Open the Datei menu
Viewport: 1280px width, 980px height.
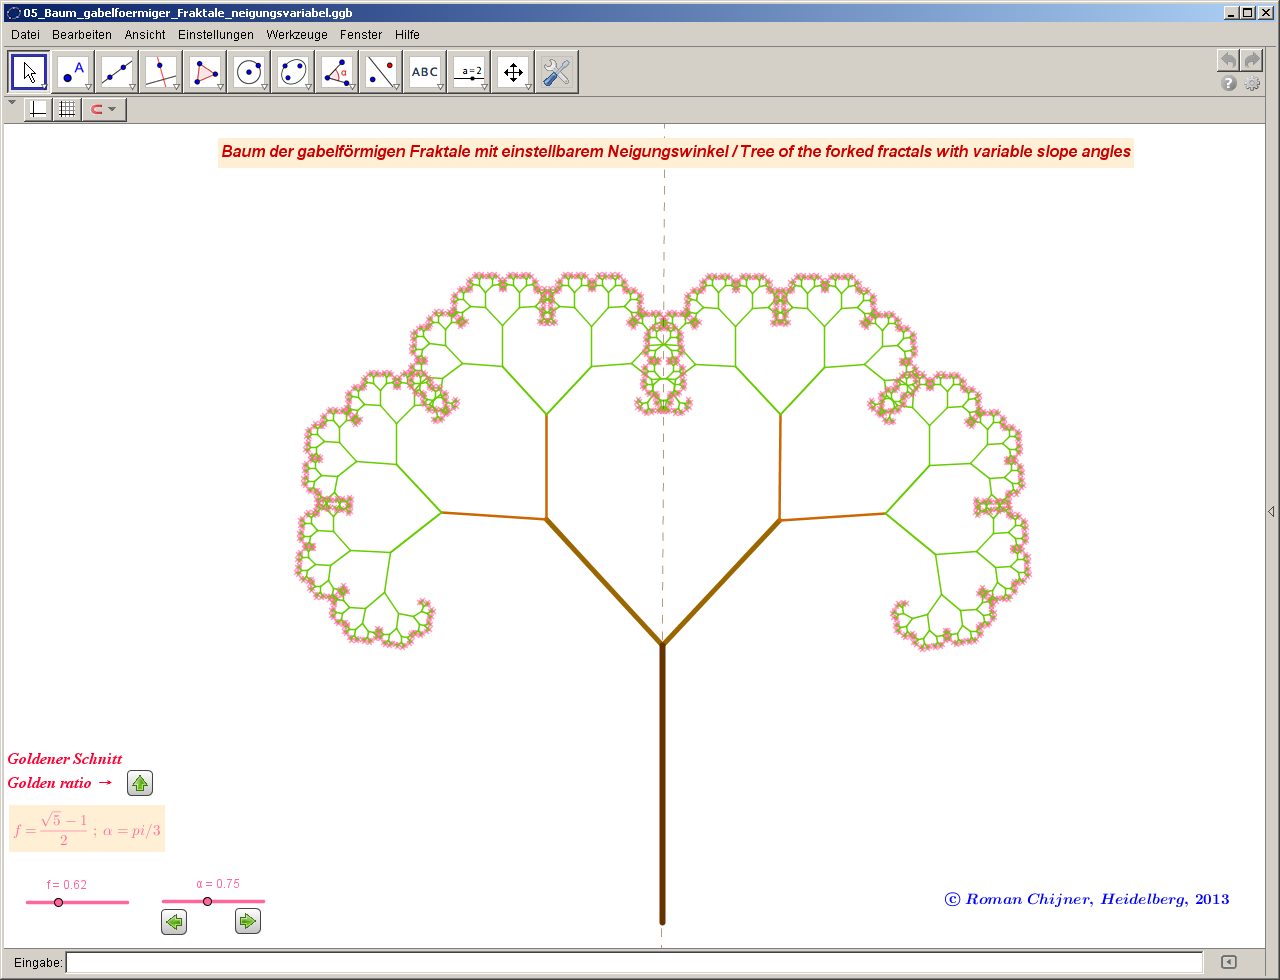point(25,35)
